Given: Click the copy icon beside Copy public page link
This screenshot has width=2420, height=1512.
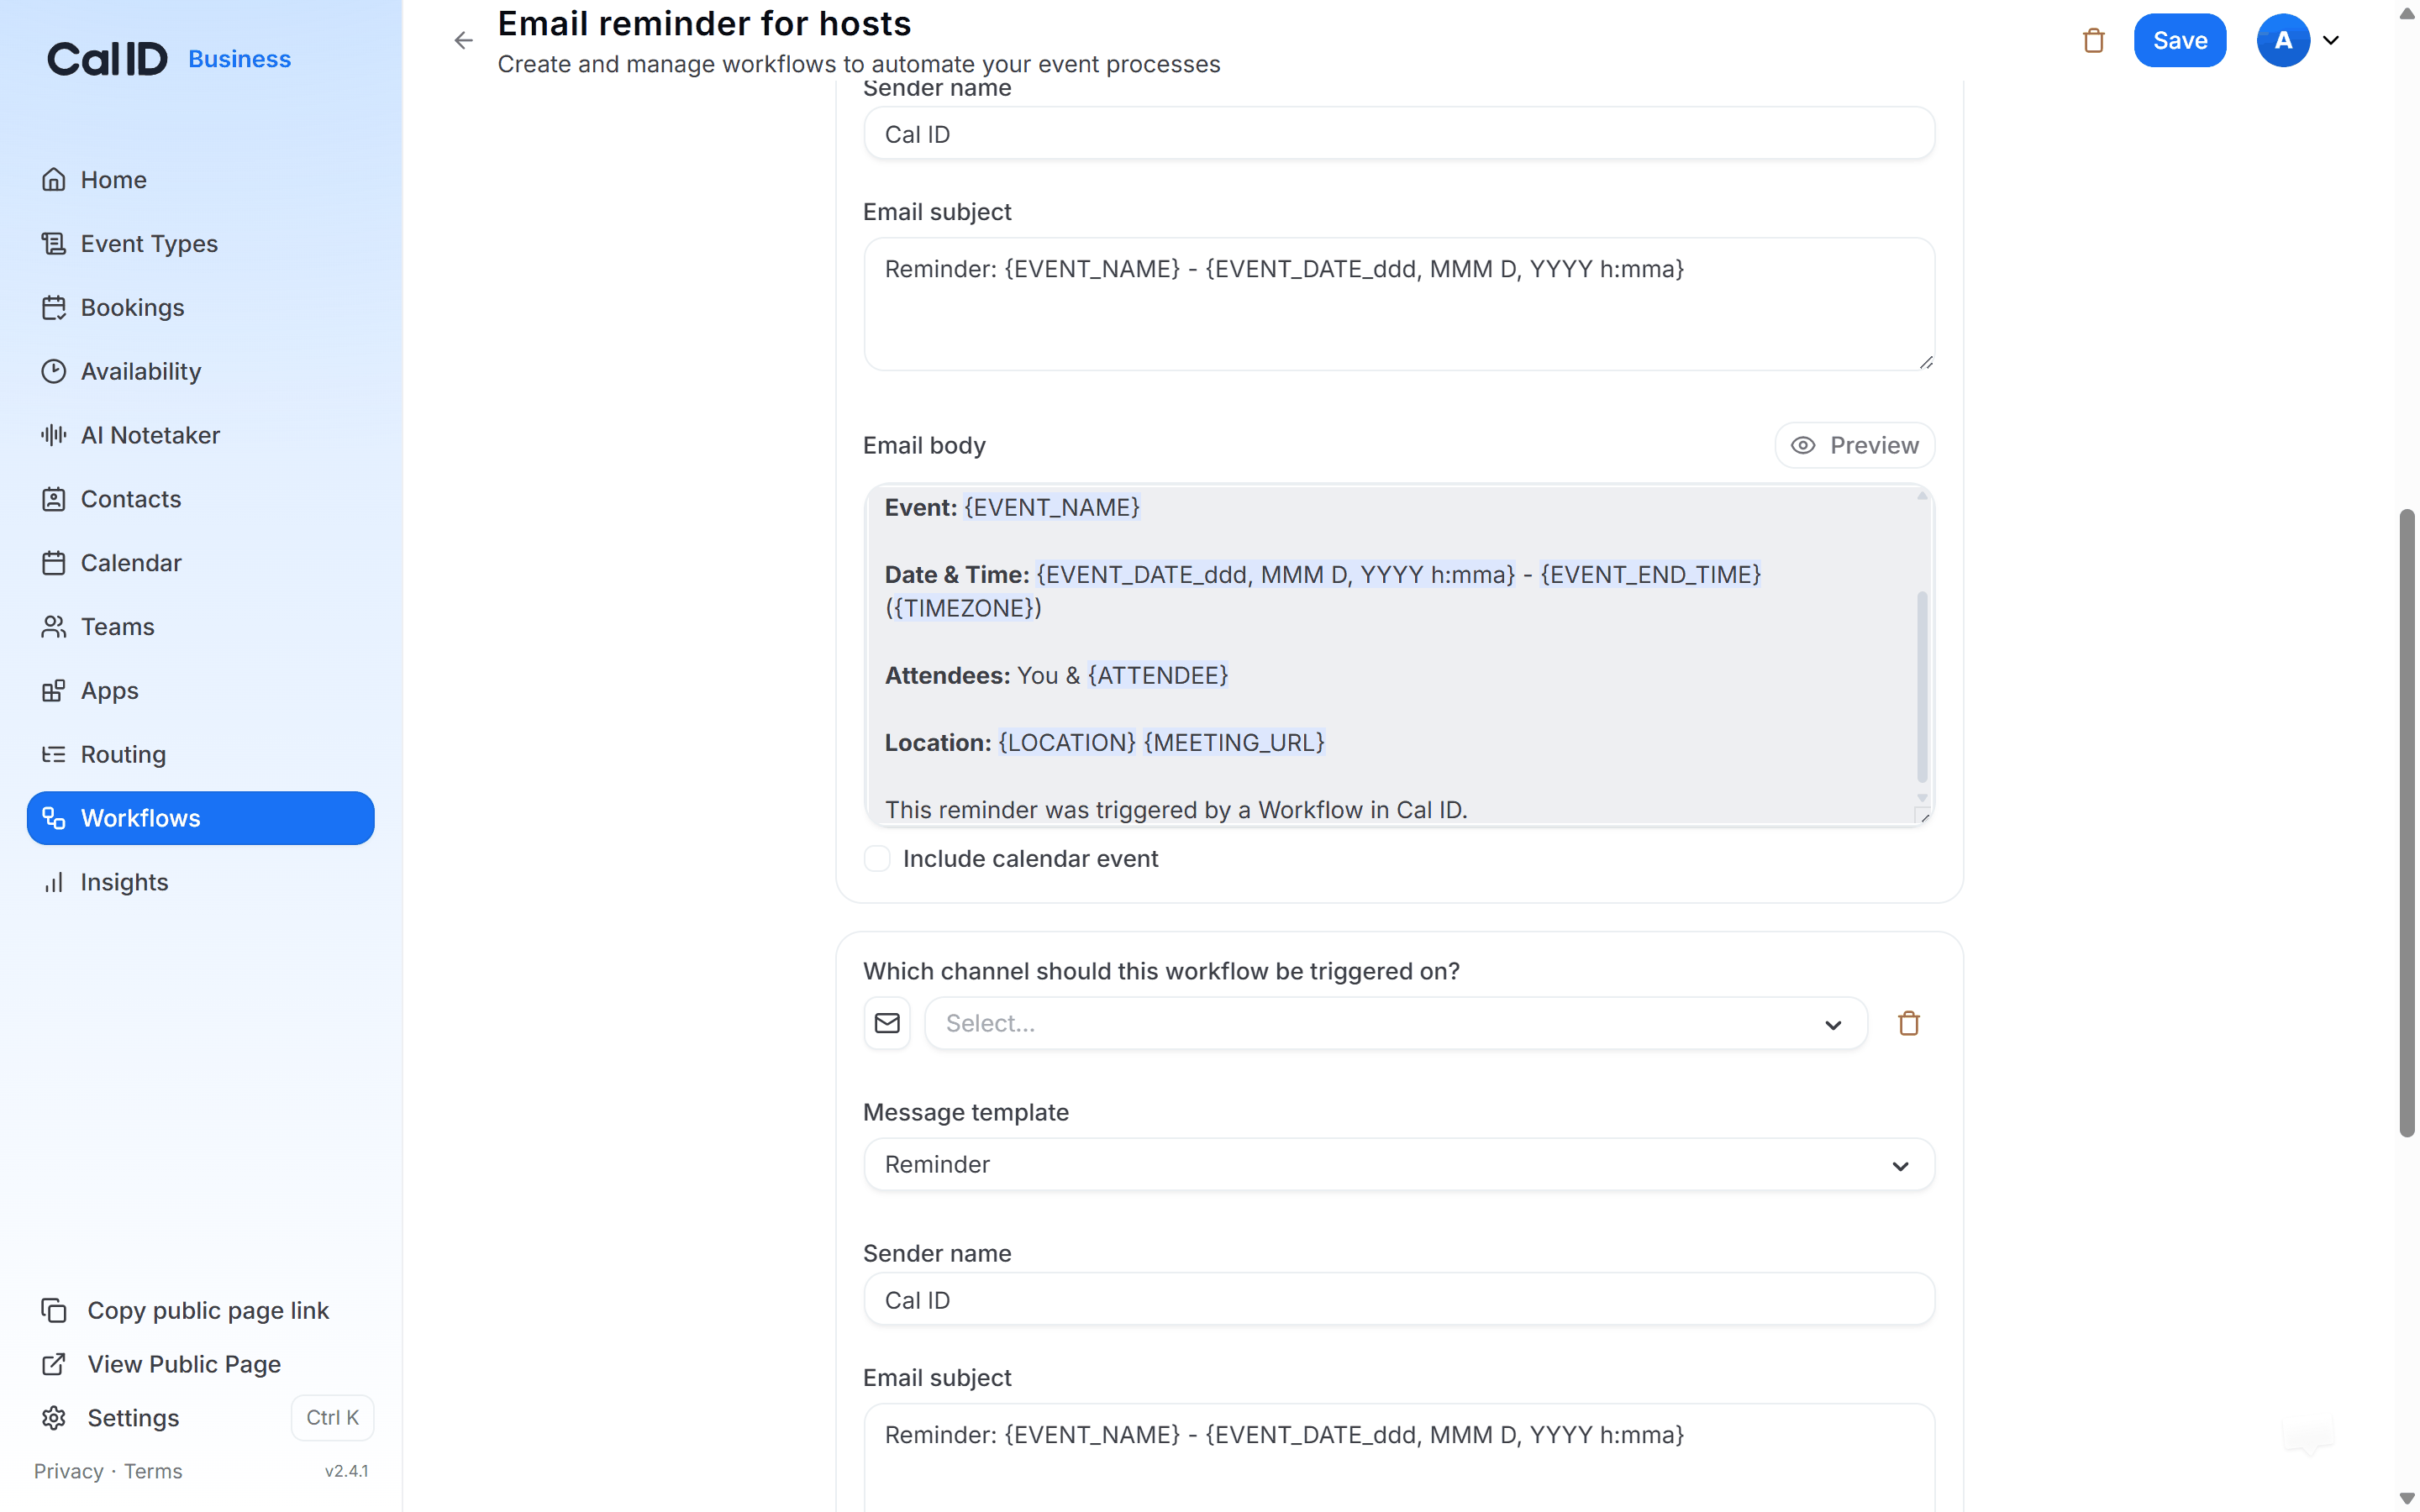Looking at the screenshot, I should (x=54, y=1310).
